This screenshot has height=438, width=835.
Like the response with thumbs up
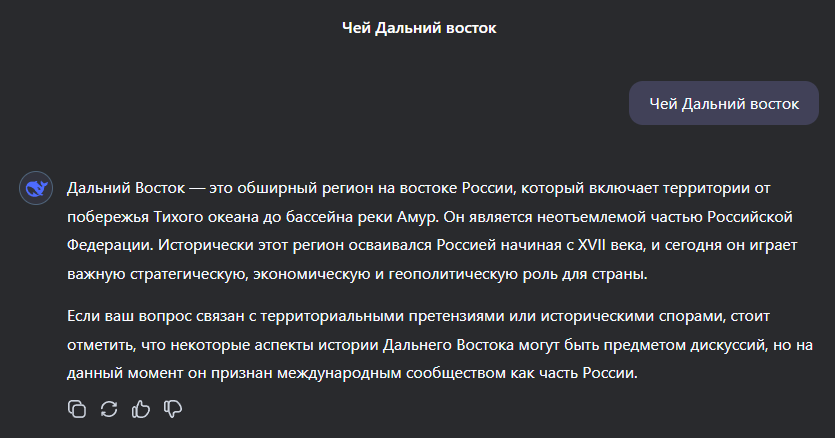point(141,408)
